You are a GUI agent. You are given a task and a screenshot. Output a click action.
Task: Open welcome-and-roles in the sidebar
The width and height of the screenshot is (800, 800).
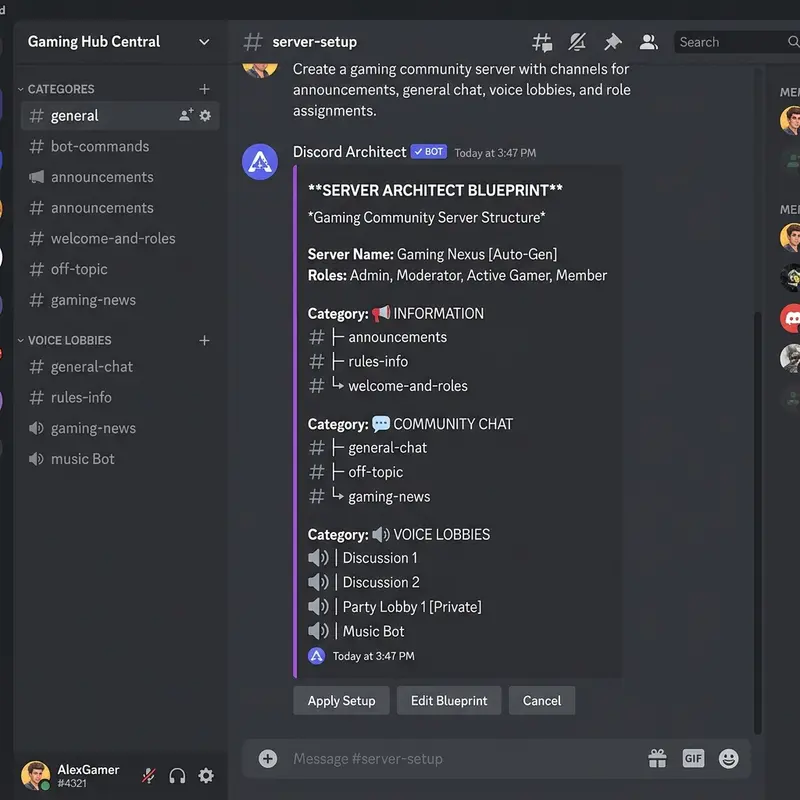click(x=120, y=238)
